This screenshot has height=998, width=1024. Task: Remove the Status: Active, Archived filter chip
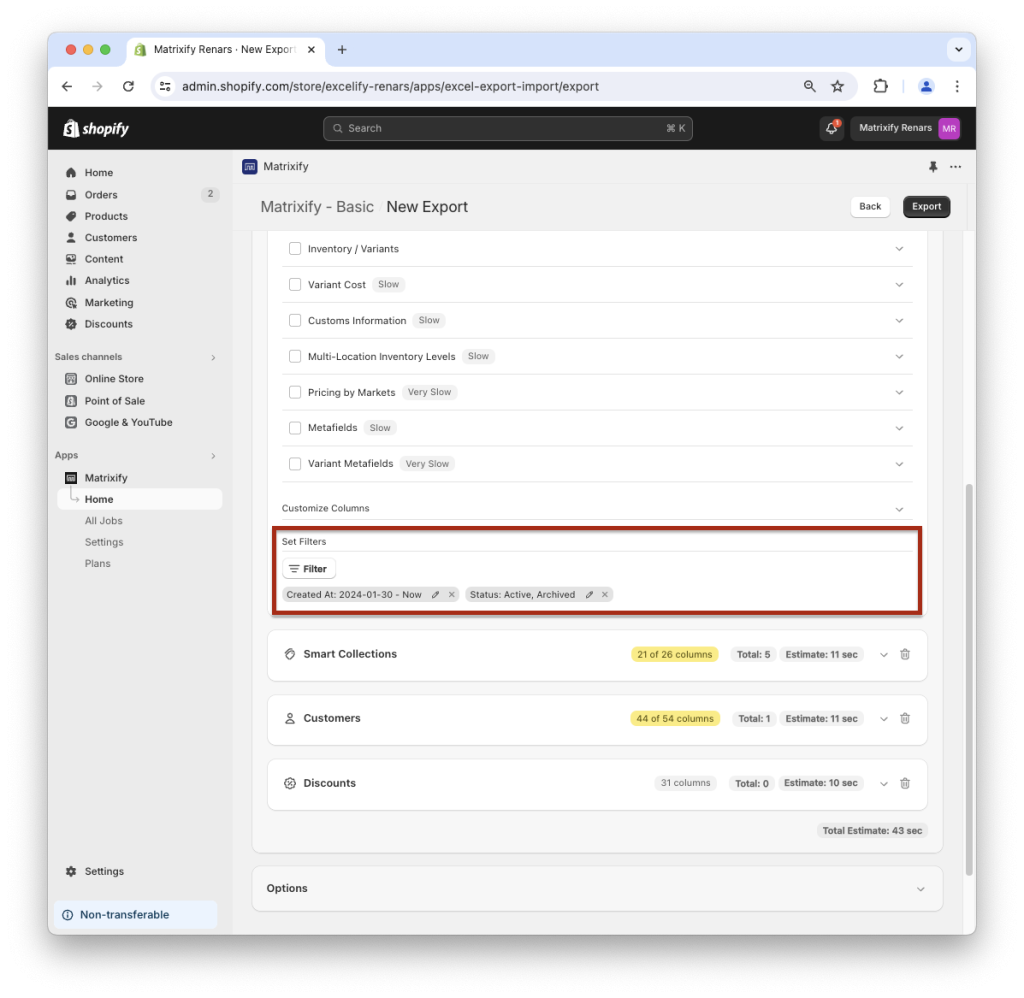pos(605,594)
